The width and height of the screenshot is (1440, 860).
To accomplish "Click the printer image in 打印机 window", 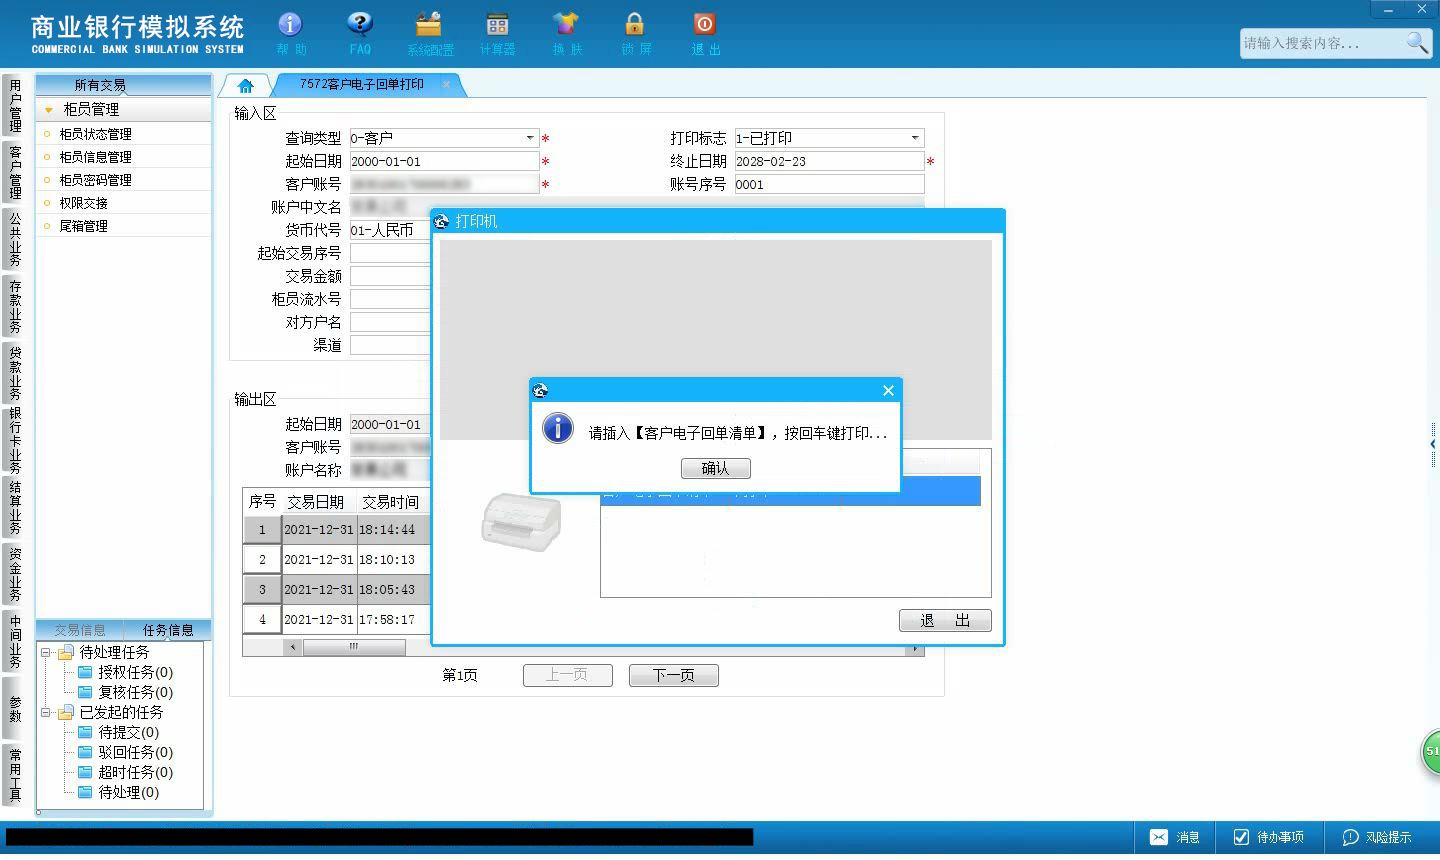I will pyautogui.click(x=521, y=521).
